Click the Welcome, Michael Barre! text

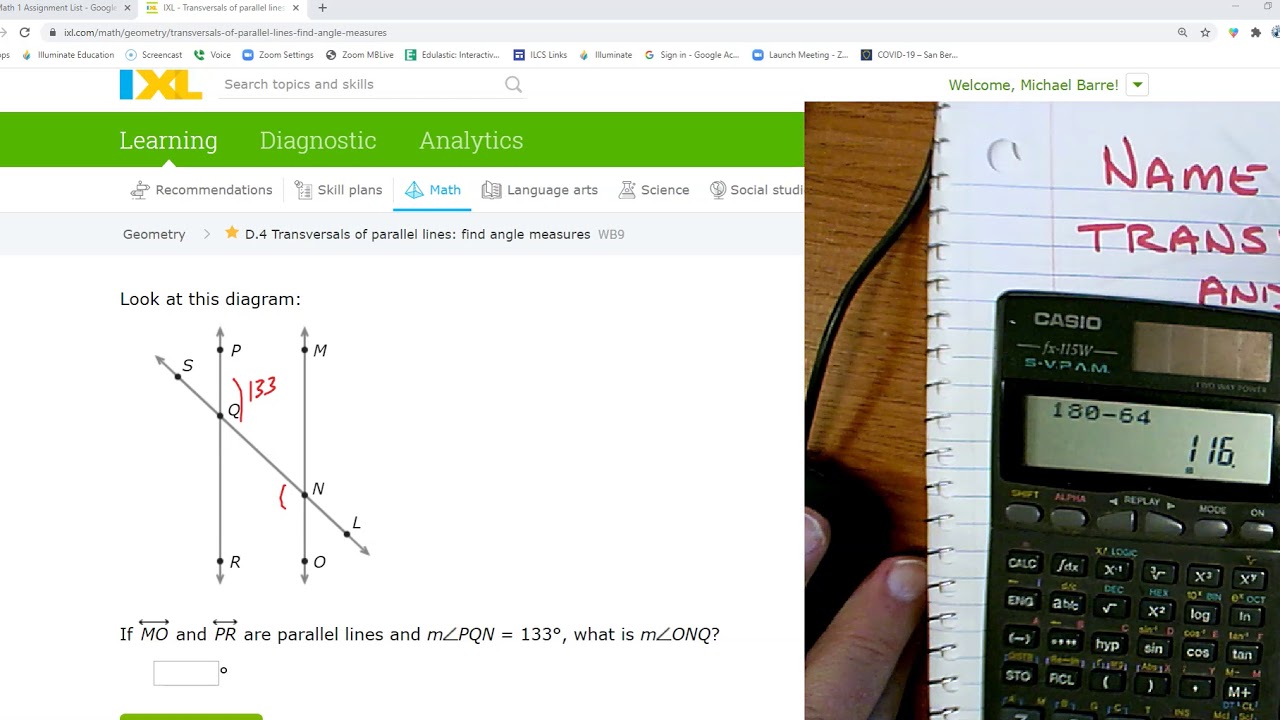[x=1033, y=85]
